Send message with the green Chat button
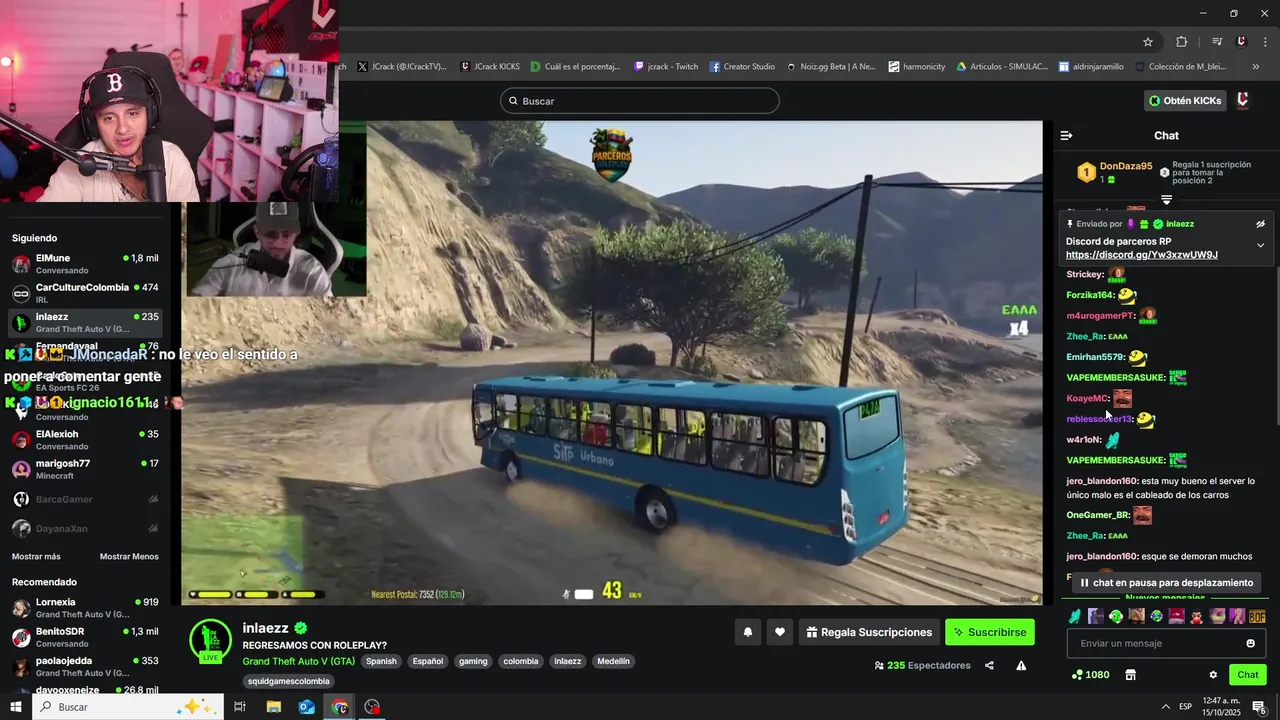 [x=1247, y=675]
